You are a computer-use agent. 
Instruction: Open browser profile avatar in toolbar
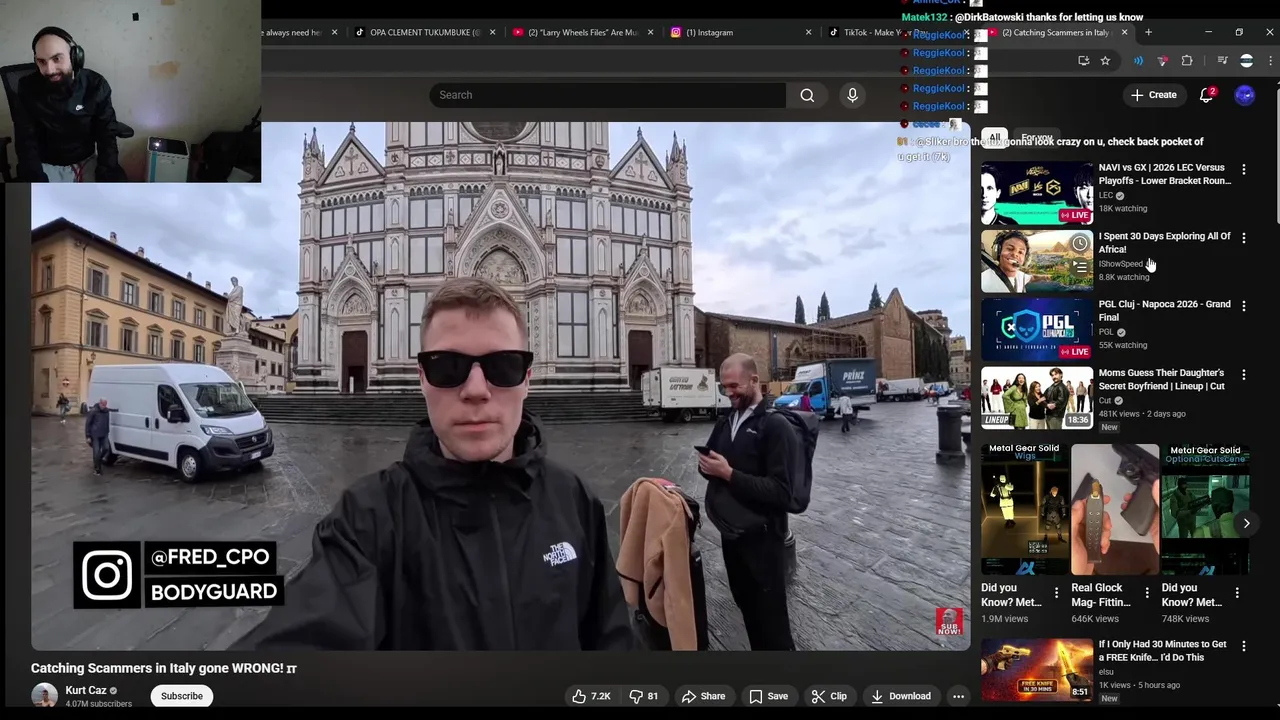pyautogui.click(x=1246, y=61)
